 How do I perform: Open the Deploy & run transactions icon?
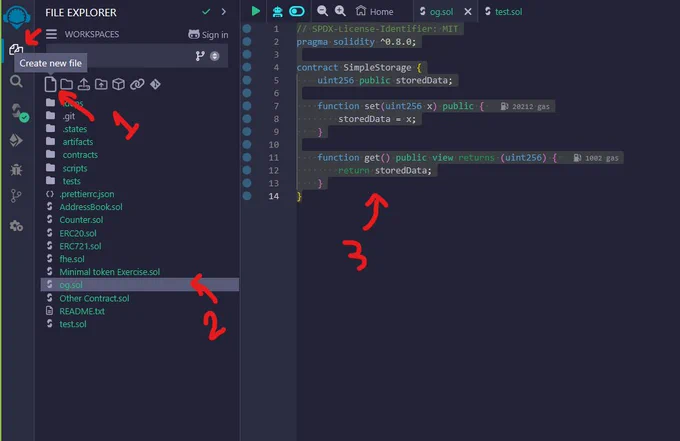tap(16, 140)
